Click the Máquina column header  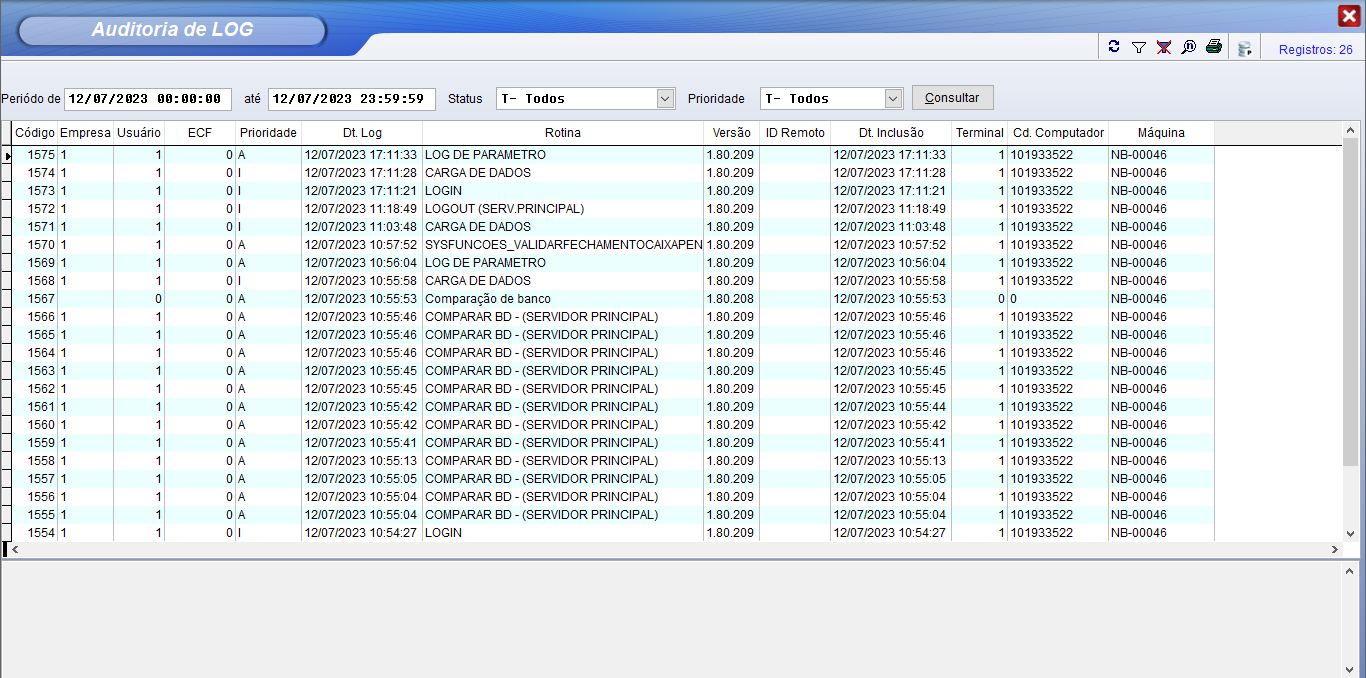pyautogui.click(x=1160, y=132)
